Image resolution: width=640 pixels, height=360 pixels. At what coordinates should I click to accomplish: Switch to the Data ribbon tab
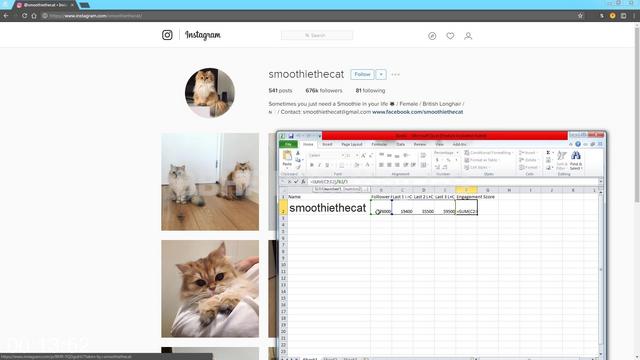400,144
